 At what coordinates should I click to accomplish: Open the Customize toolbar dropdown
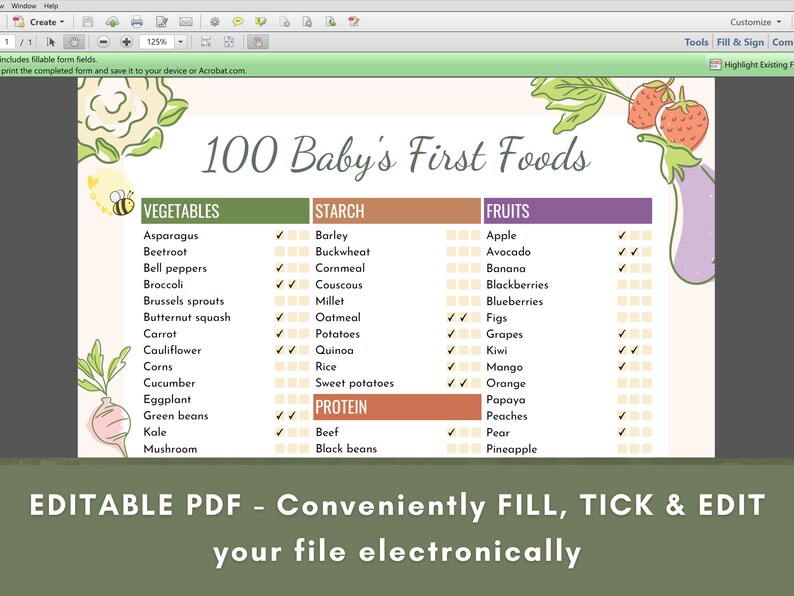coord(756,22)
